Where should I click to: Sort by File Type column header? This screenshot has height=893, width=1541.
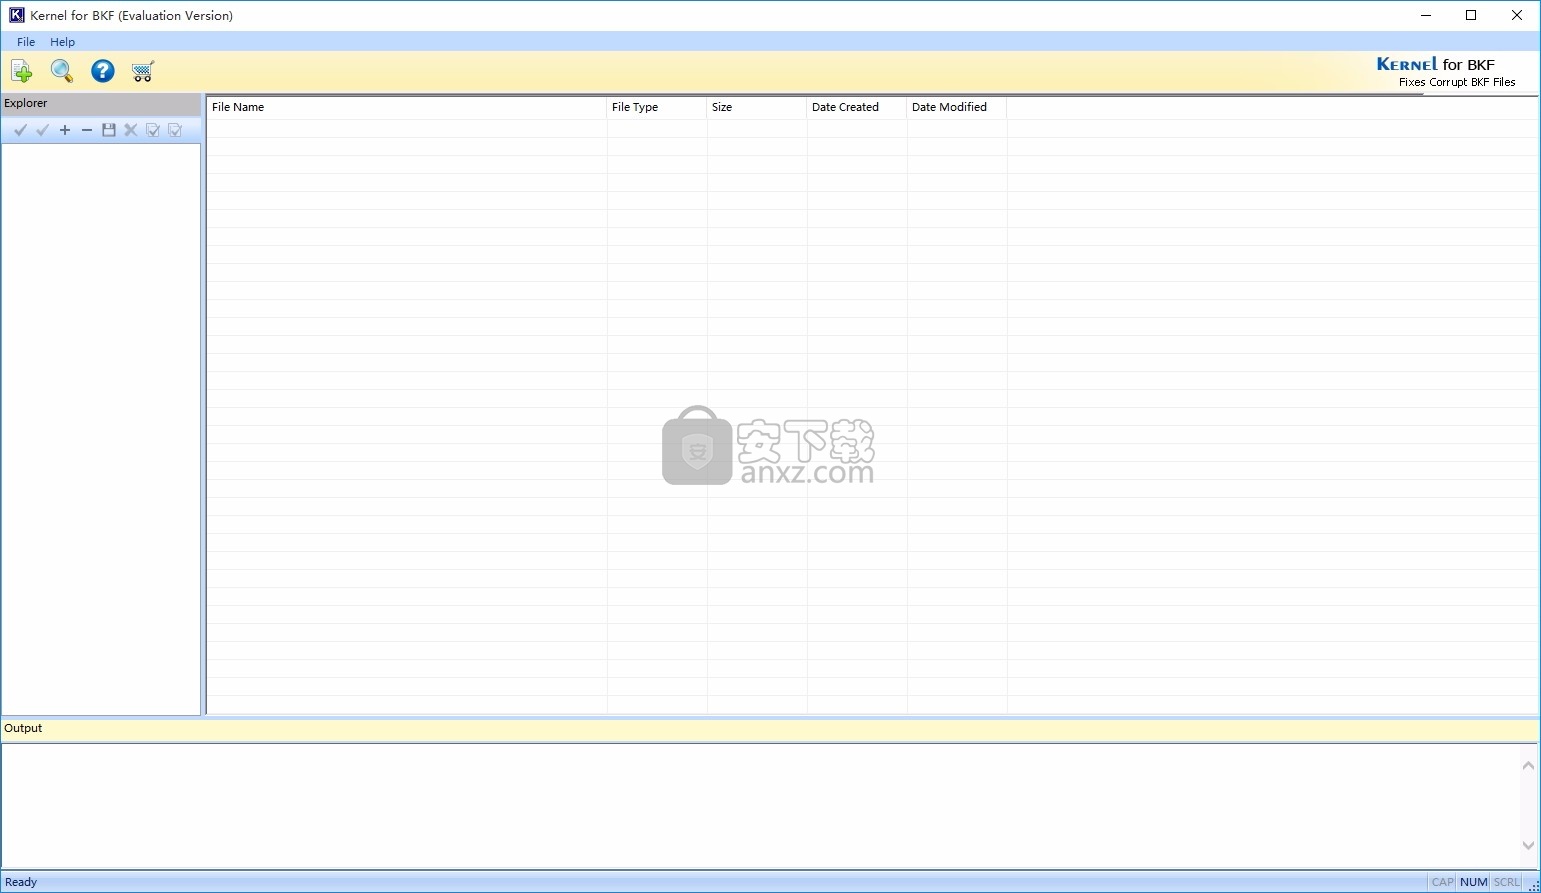click(x=656, y=107)
